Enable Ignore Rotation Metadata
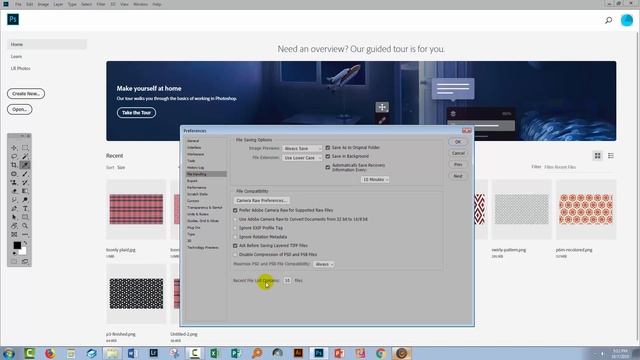 pos(235,237)
